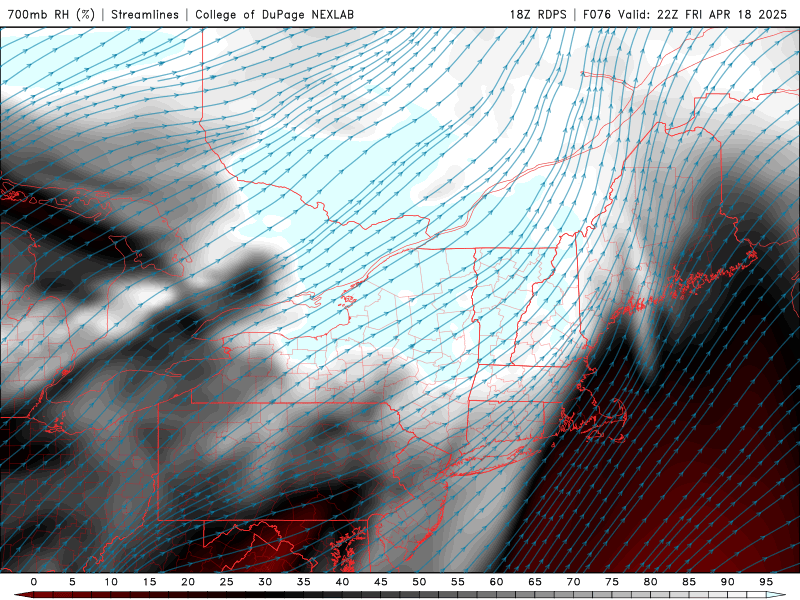Click the '40' tick label on color scale
The height and width of the screenshot is (600, 800).
[342, 582]
